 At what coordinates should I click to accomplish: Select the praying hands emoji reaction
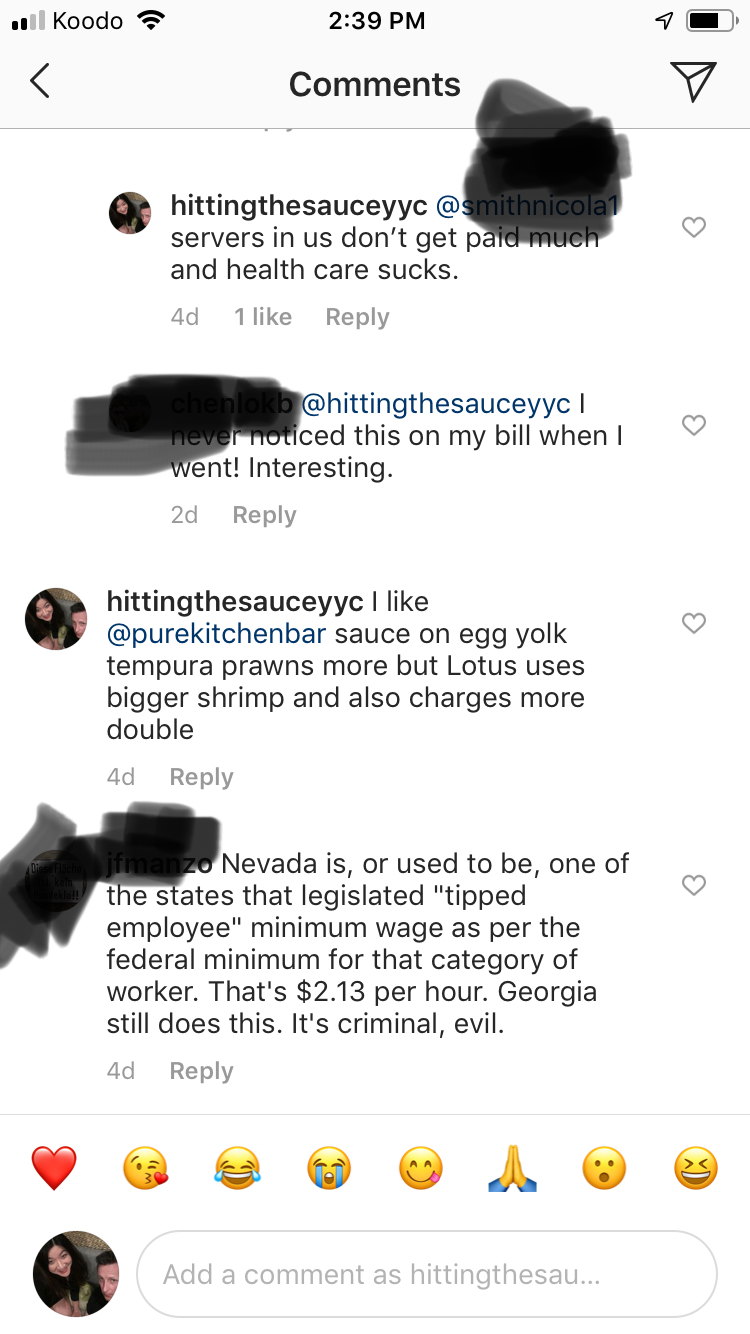click(x=512, y=1167)
